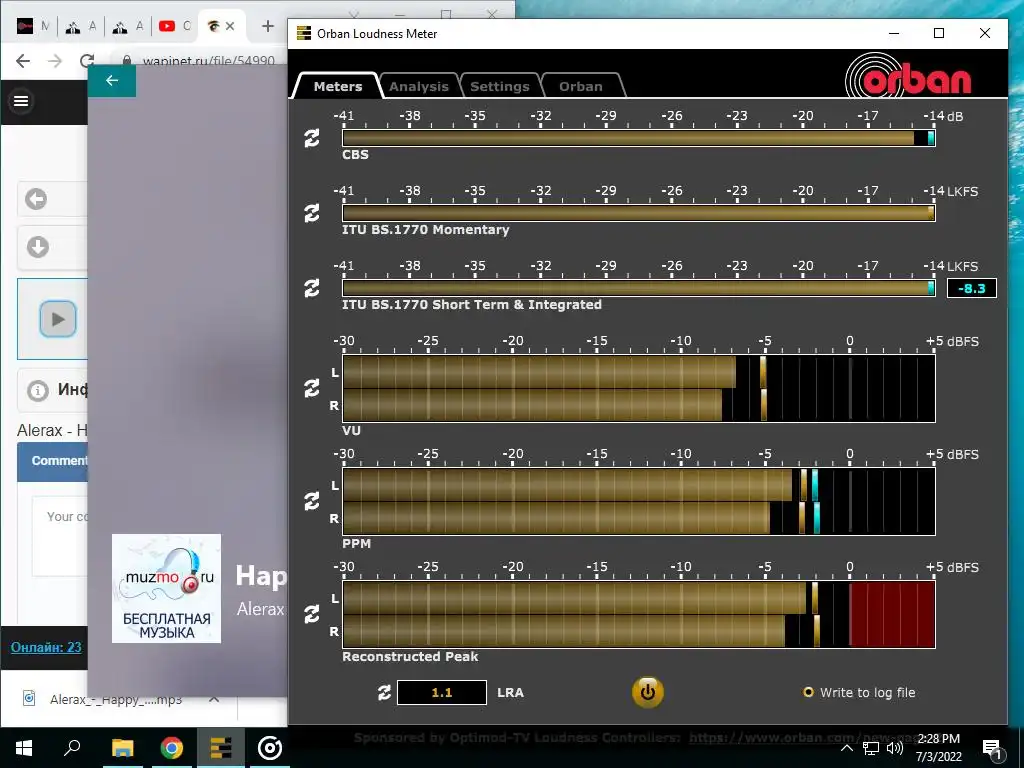The image size is (1024, 768).
Task: Go forward in the Chrome browser
Action: 55,61
